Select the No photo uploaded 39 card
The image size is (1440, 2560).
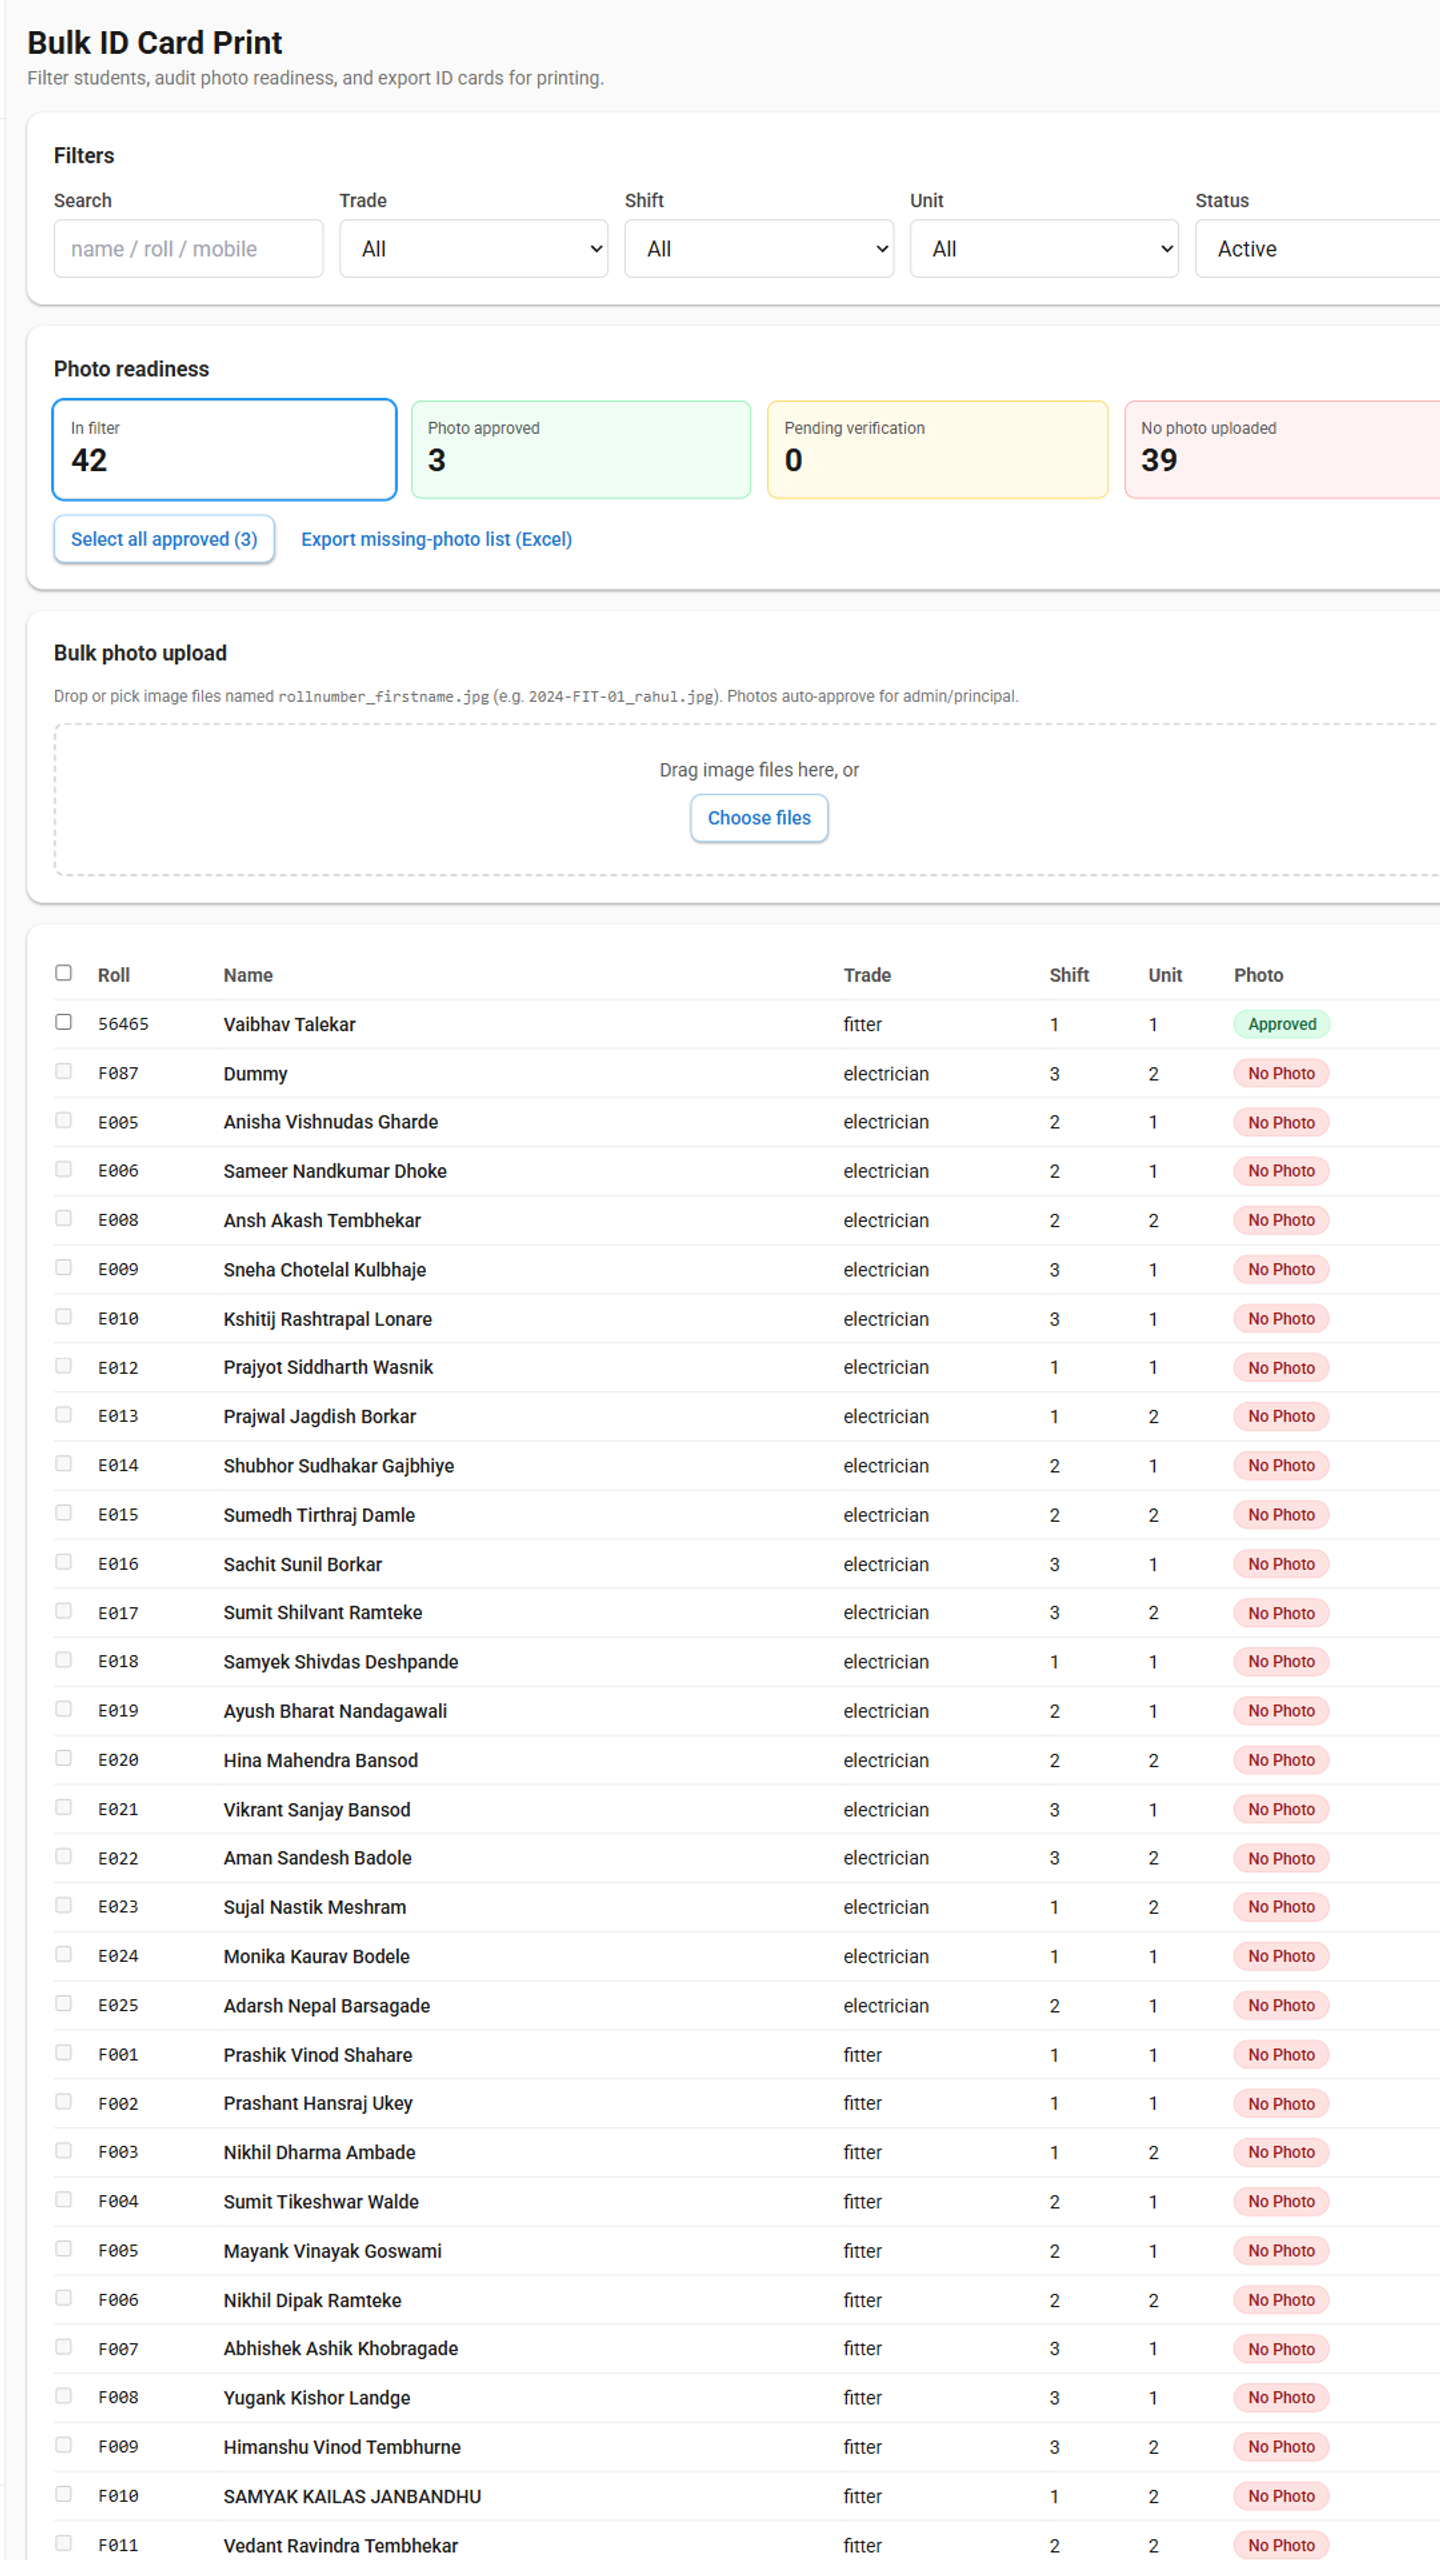pos(1283,449)
